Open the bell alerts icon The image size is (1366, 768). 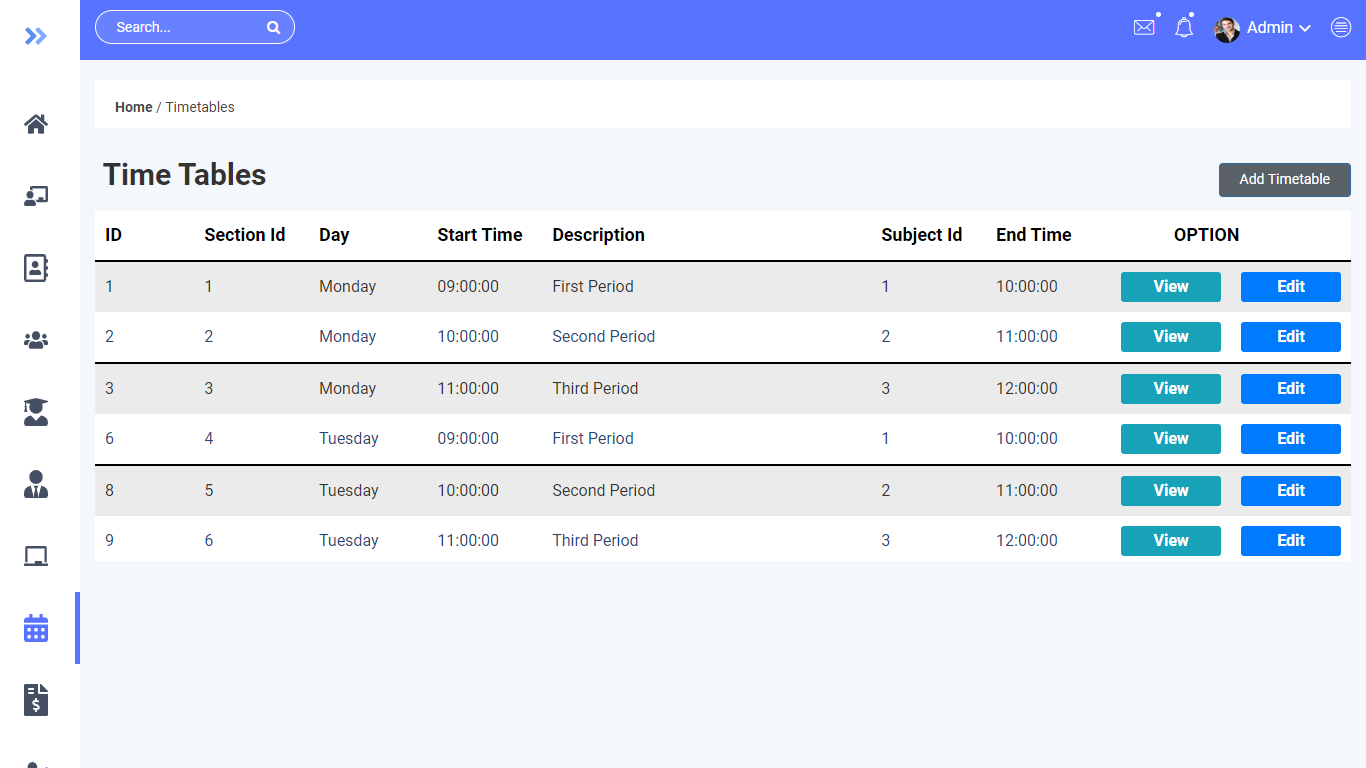[x=1184, y=28]
